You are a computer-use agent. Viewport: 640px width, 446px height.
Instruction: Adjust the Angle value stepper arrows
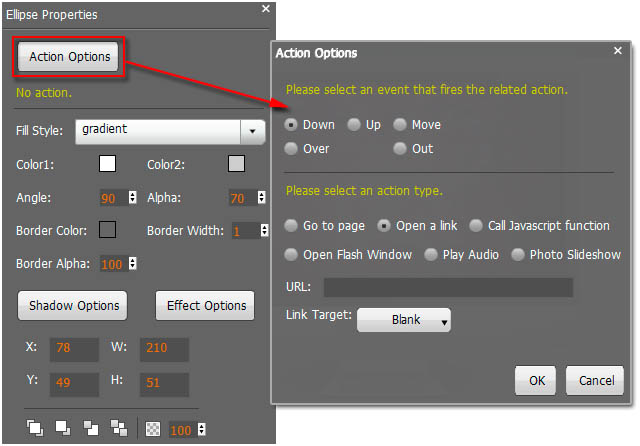tap(132, 198)
